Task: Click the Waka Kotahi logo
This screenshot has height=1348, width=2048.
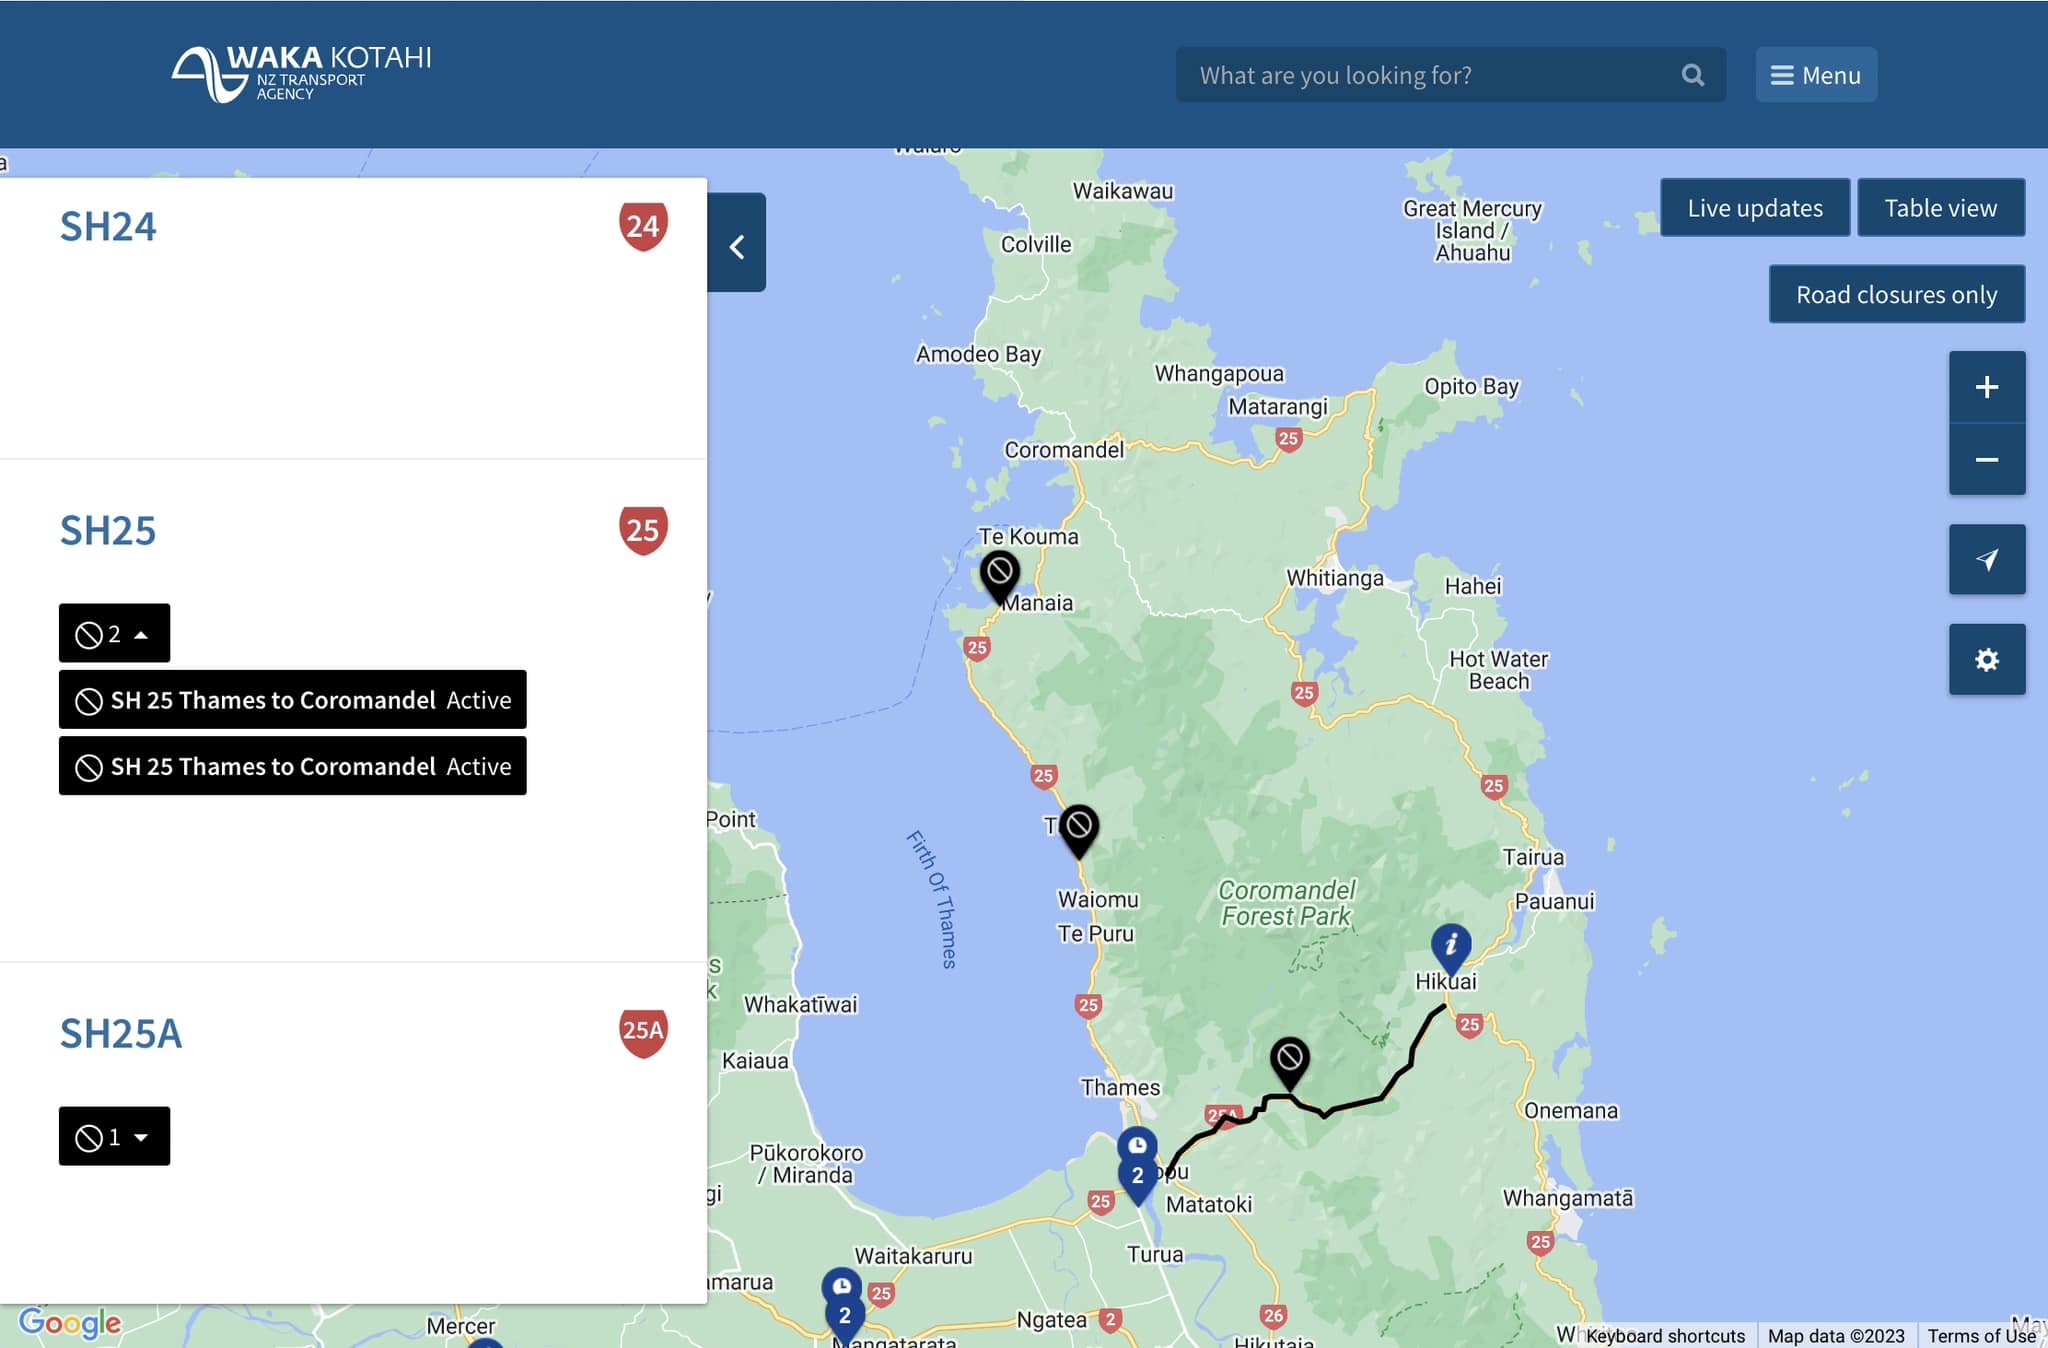Action: [301, 73]
